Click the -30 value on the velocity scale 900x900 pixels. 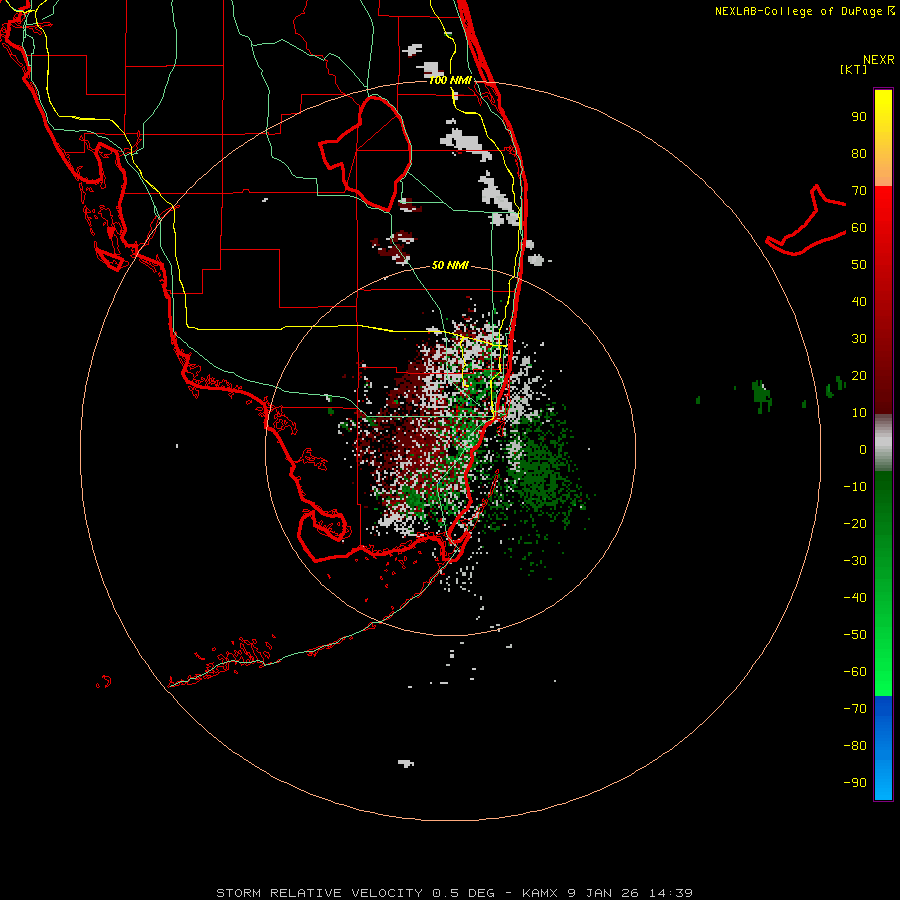pyautogui.click(x=855, y=560)
